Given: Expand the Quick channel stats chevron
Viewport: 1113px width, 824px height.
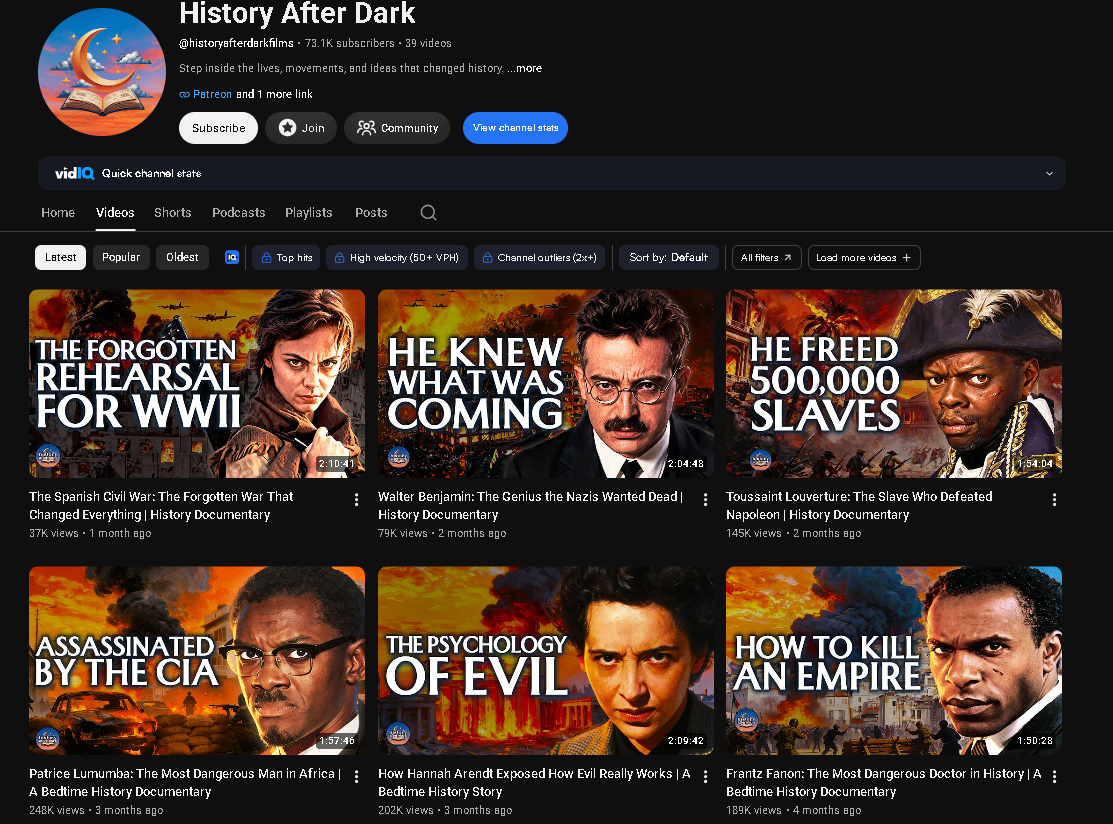Looking at the screenshot, I should point(1049,173).
